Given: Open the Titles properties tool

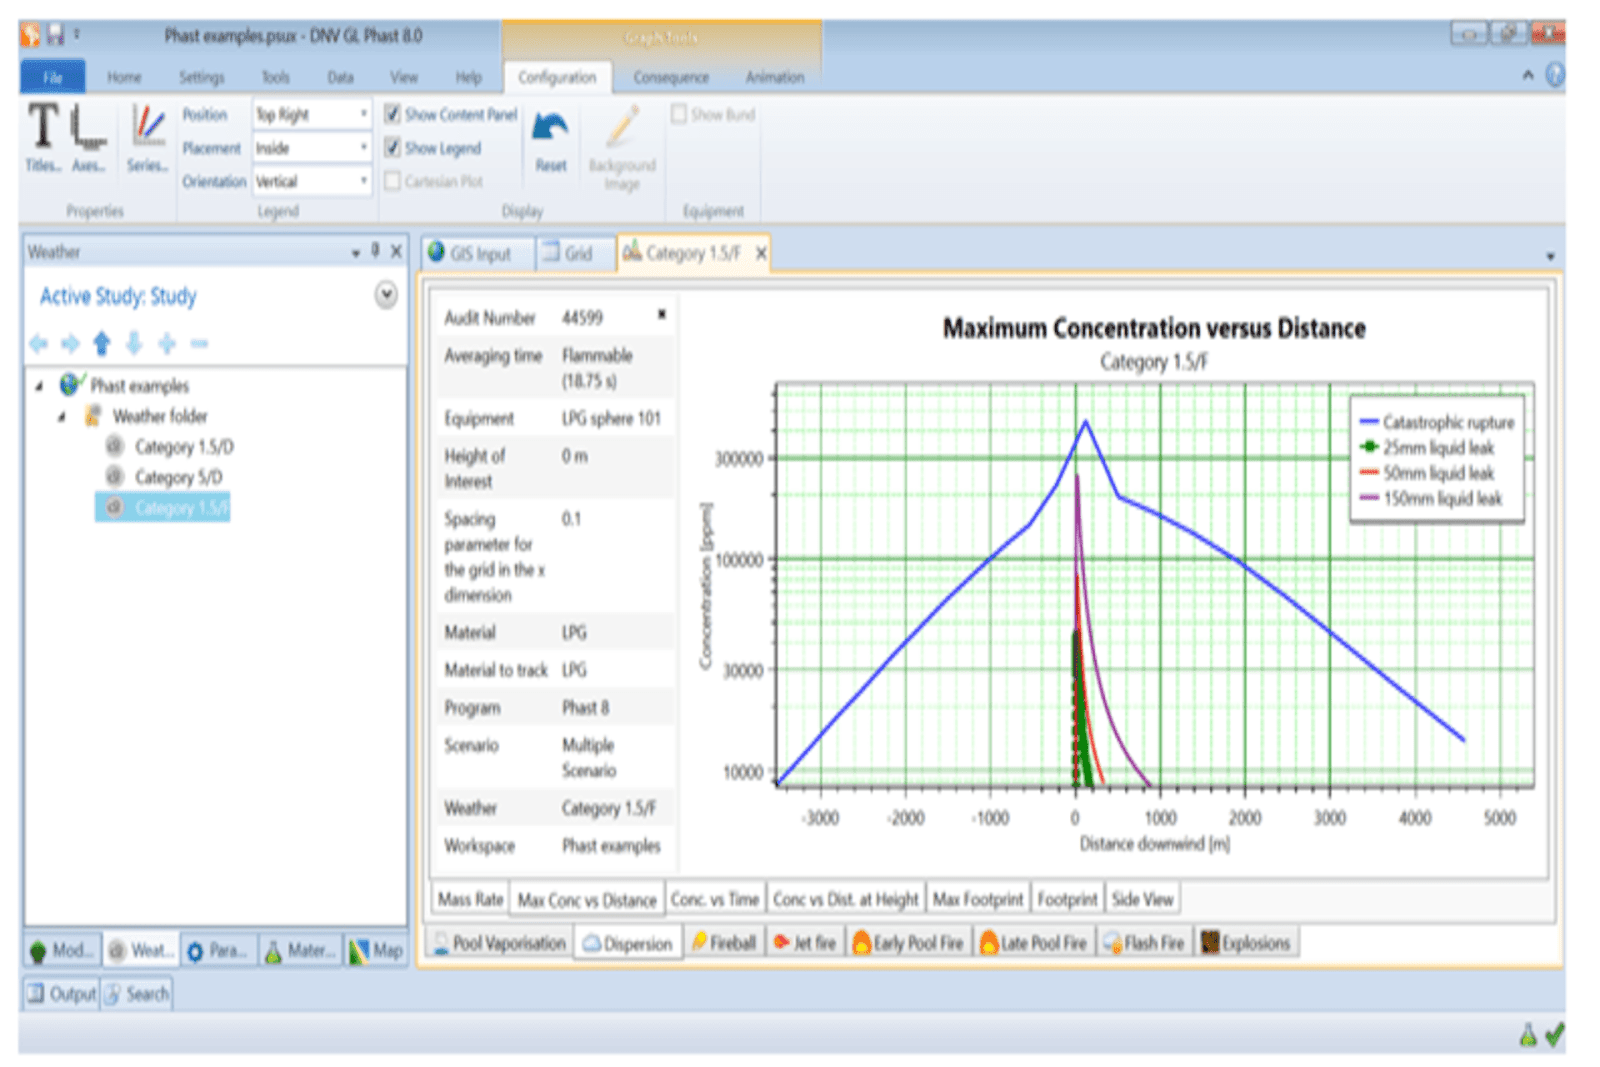Looking at the screenshot, I should 42,137.
